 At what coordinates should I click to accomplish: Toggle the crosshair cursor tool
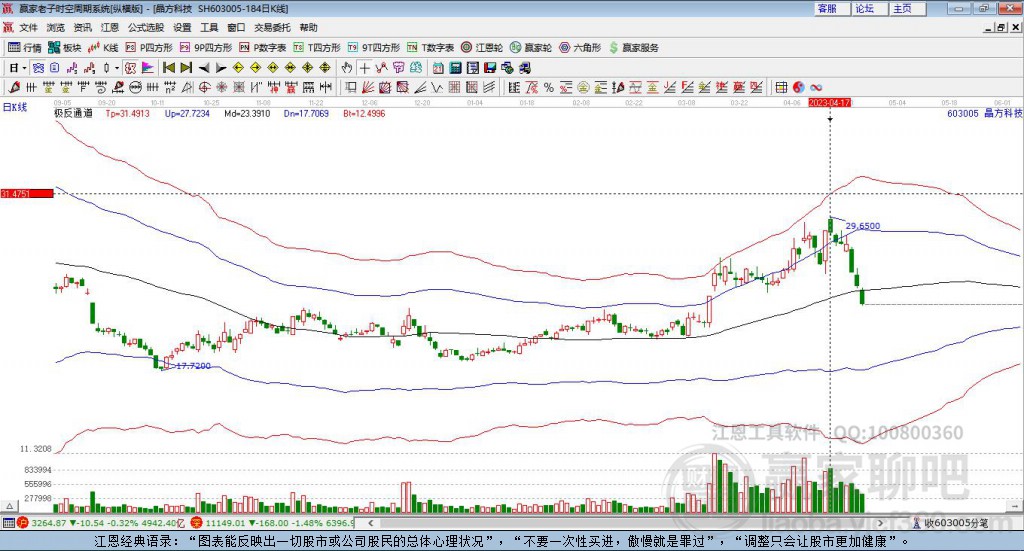(364, 68)
